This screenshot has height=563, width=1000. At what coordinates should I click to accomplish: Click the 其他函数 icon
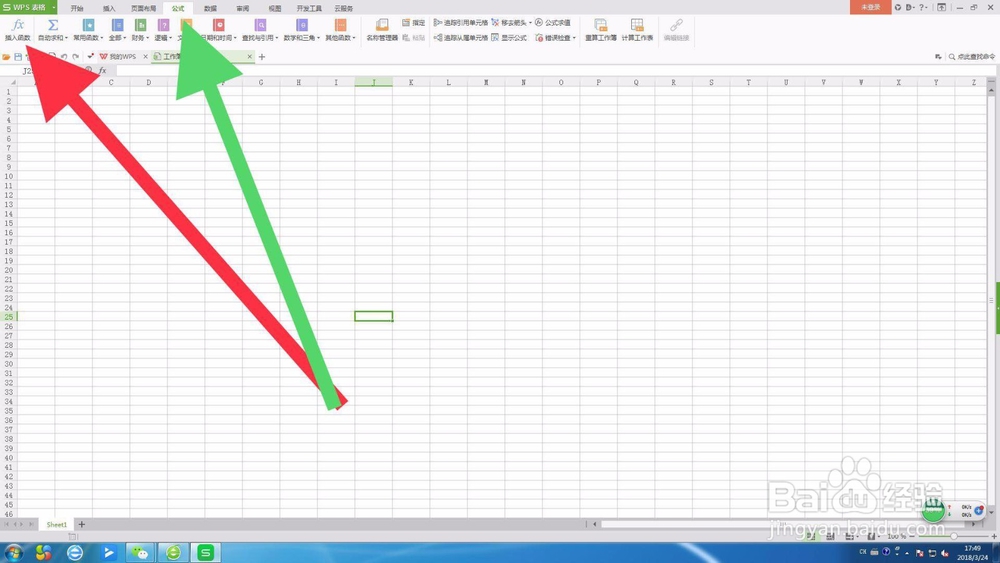340,25
